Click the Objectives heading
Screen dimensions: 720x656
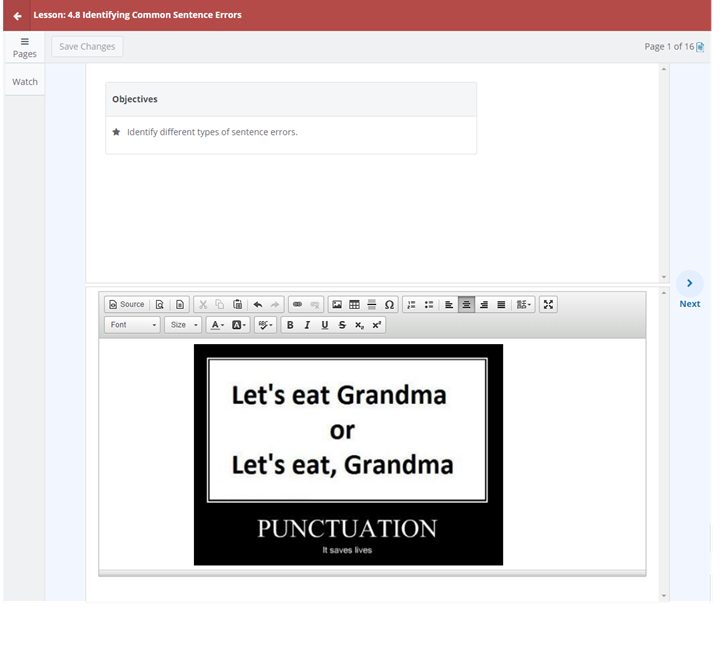135,99
